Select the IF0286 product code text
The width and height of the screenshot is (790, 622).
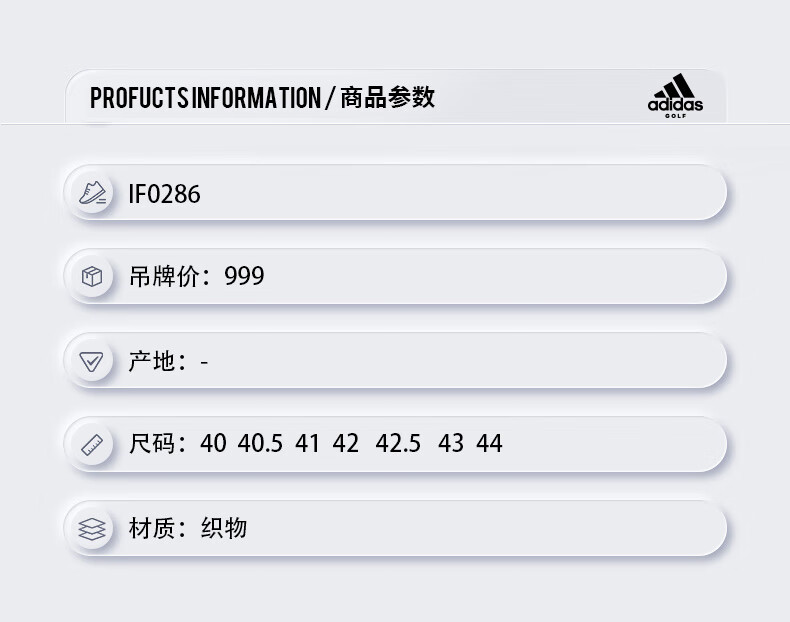[x=164, y=194]
